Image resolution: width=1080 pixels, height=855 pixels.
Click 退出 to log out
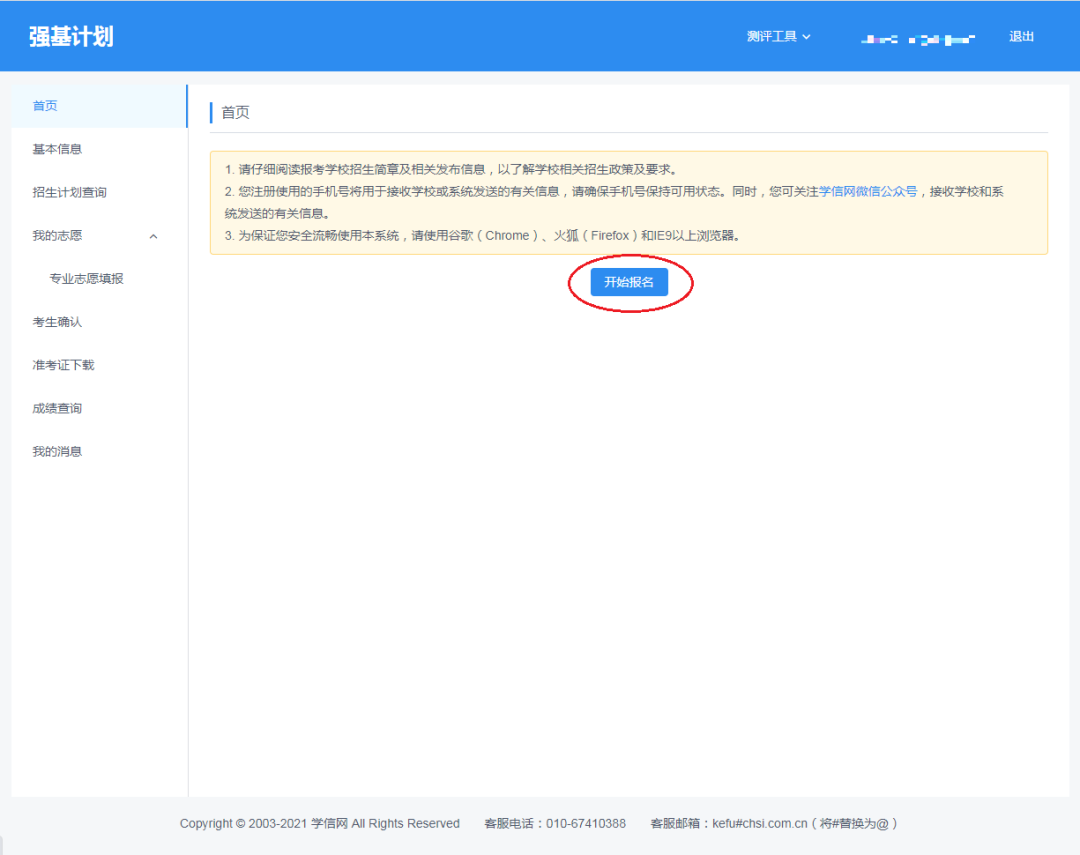(x=1021, y=35)
